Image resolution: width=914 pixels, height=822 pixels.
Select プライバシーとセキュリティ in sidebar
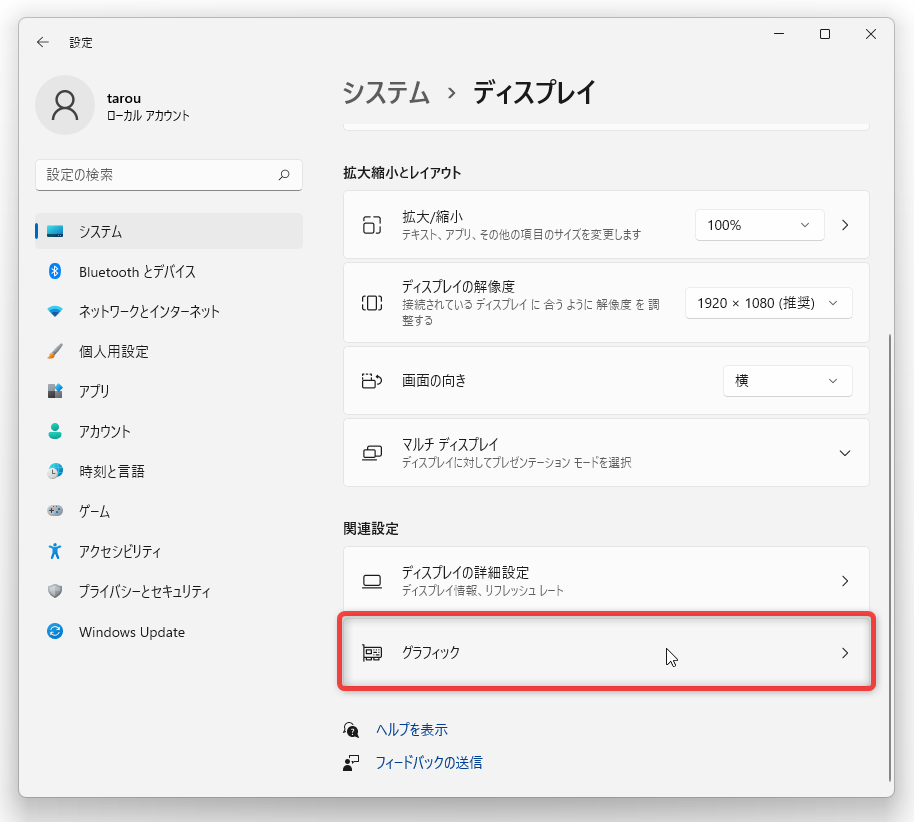click(169, 591)
